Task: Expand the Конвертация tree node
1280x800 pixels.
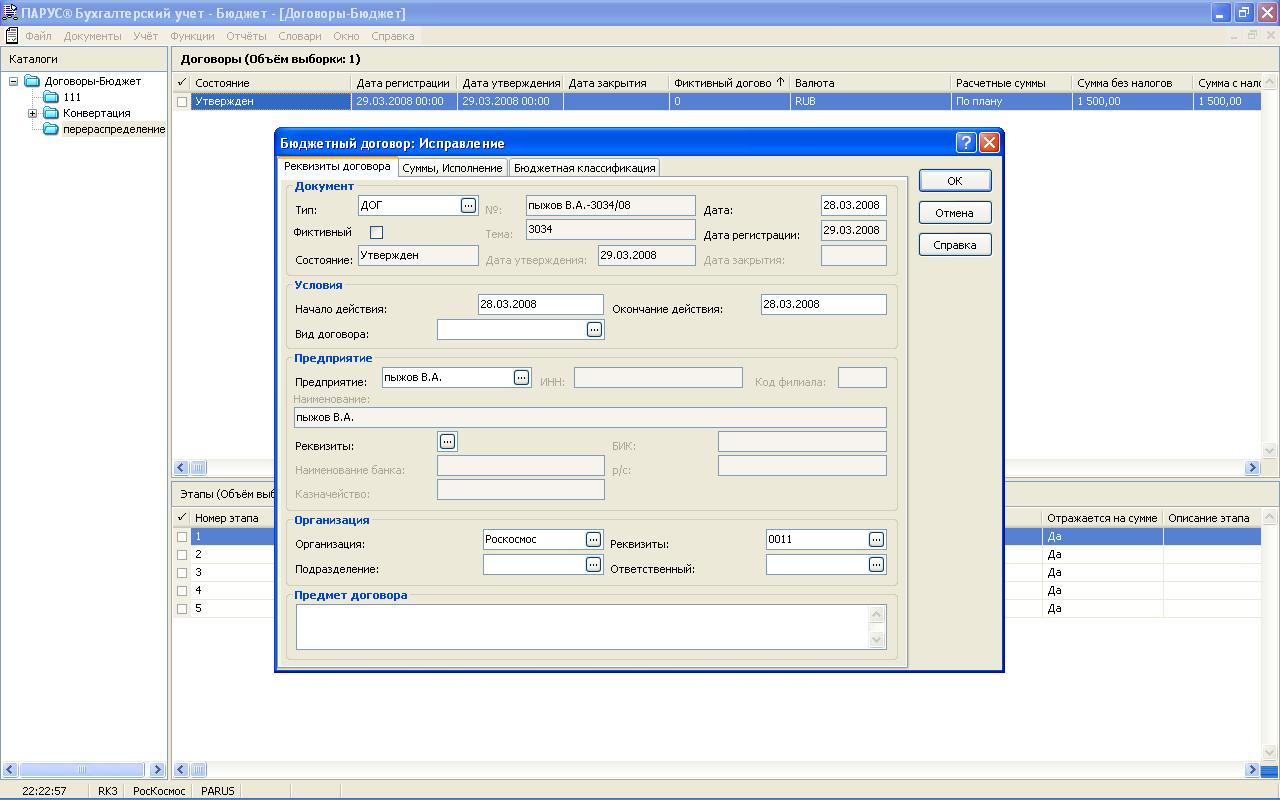Action: [32, 113]
